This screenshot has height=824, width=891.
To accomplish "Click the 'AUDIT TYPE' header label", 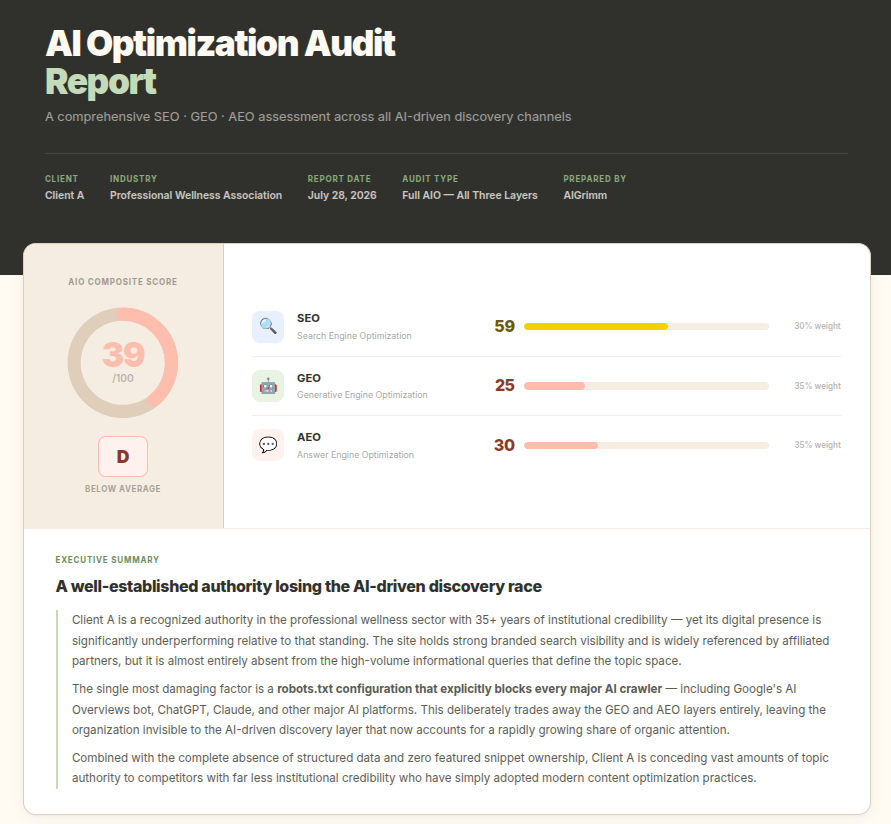I will coord(430,178).
